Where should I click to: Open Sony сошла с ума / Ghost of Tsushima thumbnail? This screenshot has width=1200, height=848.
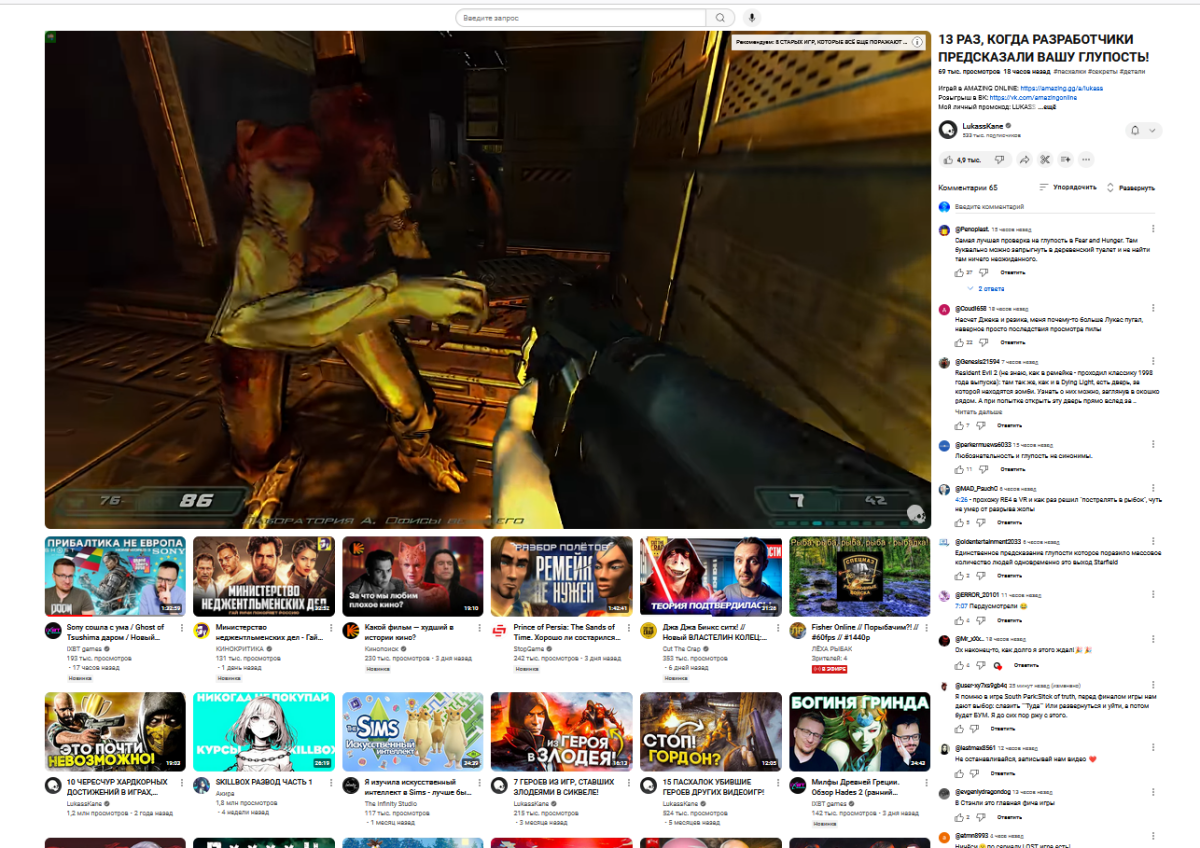(115, 576)
